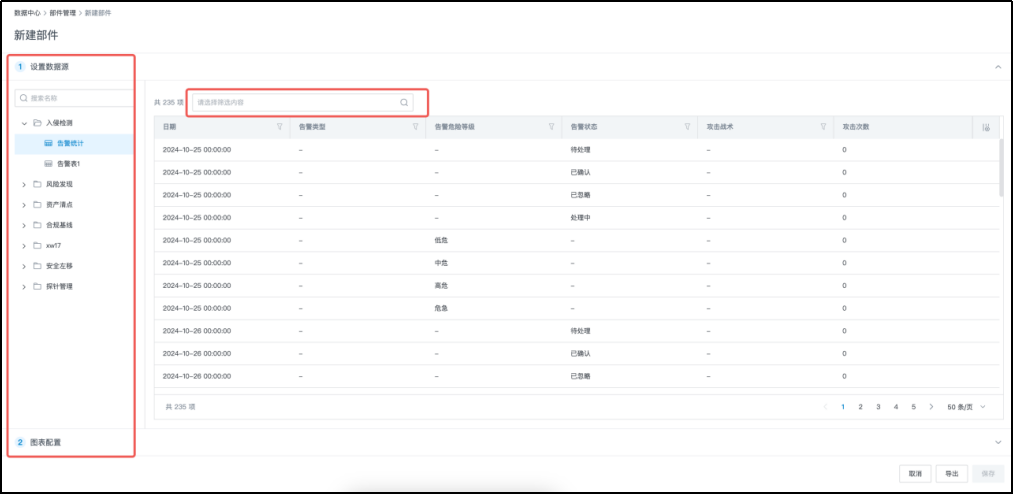Click the 取消 button
This screenshot has width=1013, height=494.
(x=915, y=473)
